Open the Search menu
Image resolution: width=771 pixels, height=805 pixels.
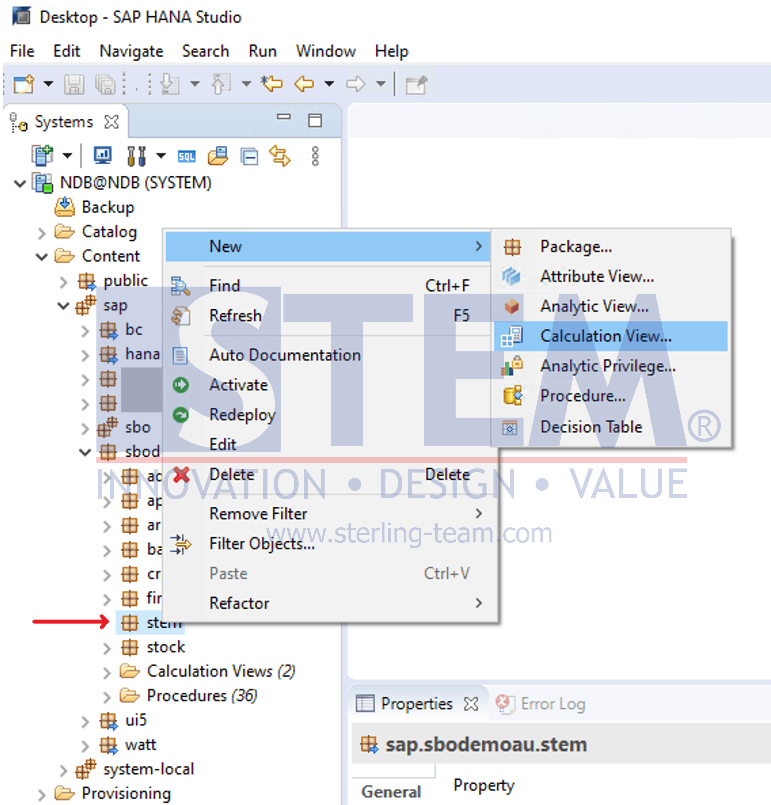tap(205, 51)
